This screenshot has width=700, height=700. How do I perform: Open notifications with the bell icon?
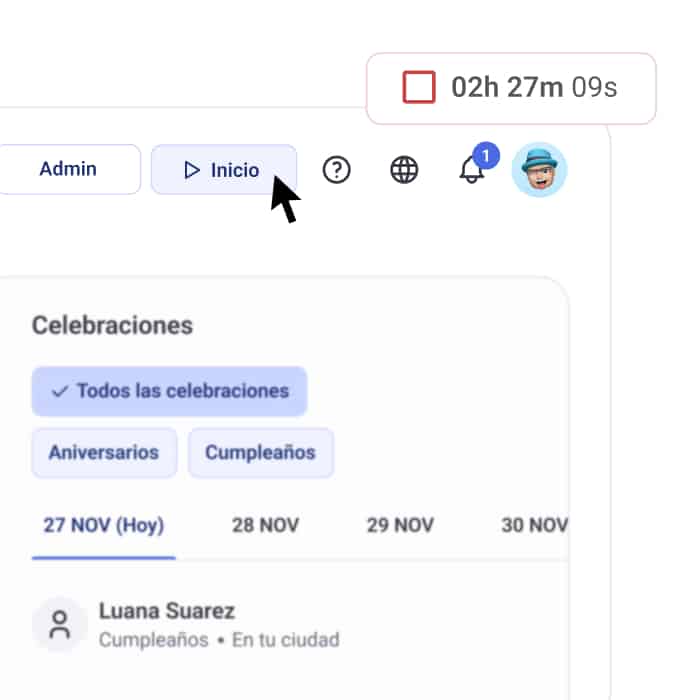[471, 171]
